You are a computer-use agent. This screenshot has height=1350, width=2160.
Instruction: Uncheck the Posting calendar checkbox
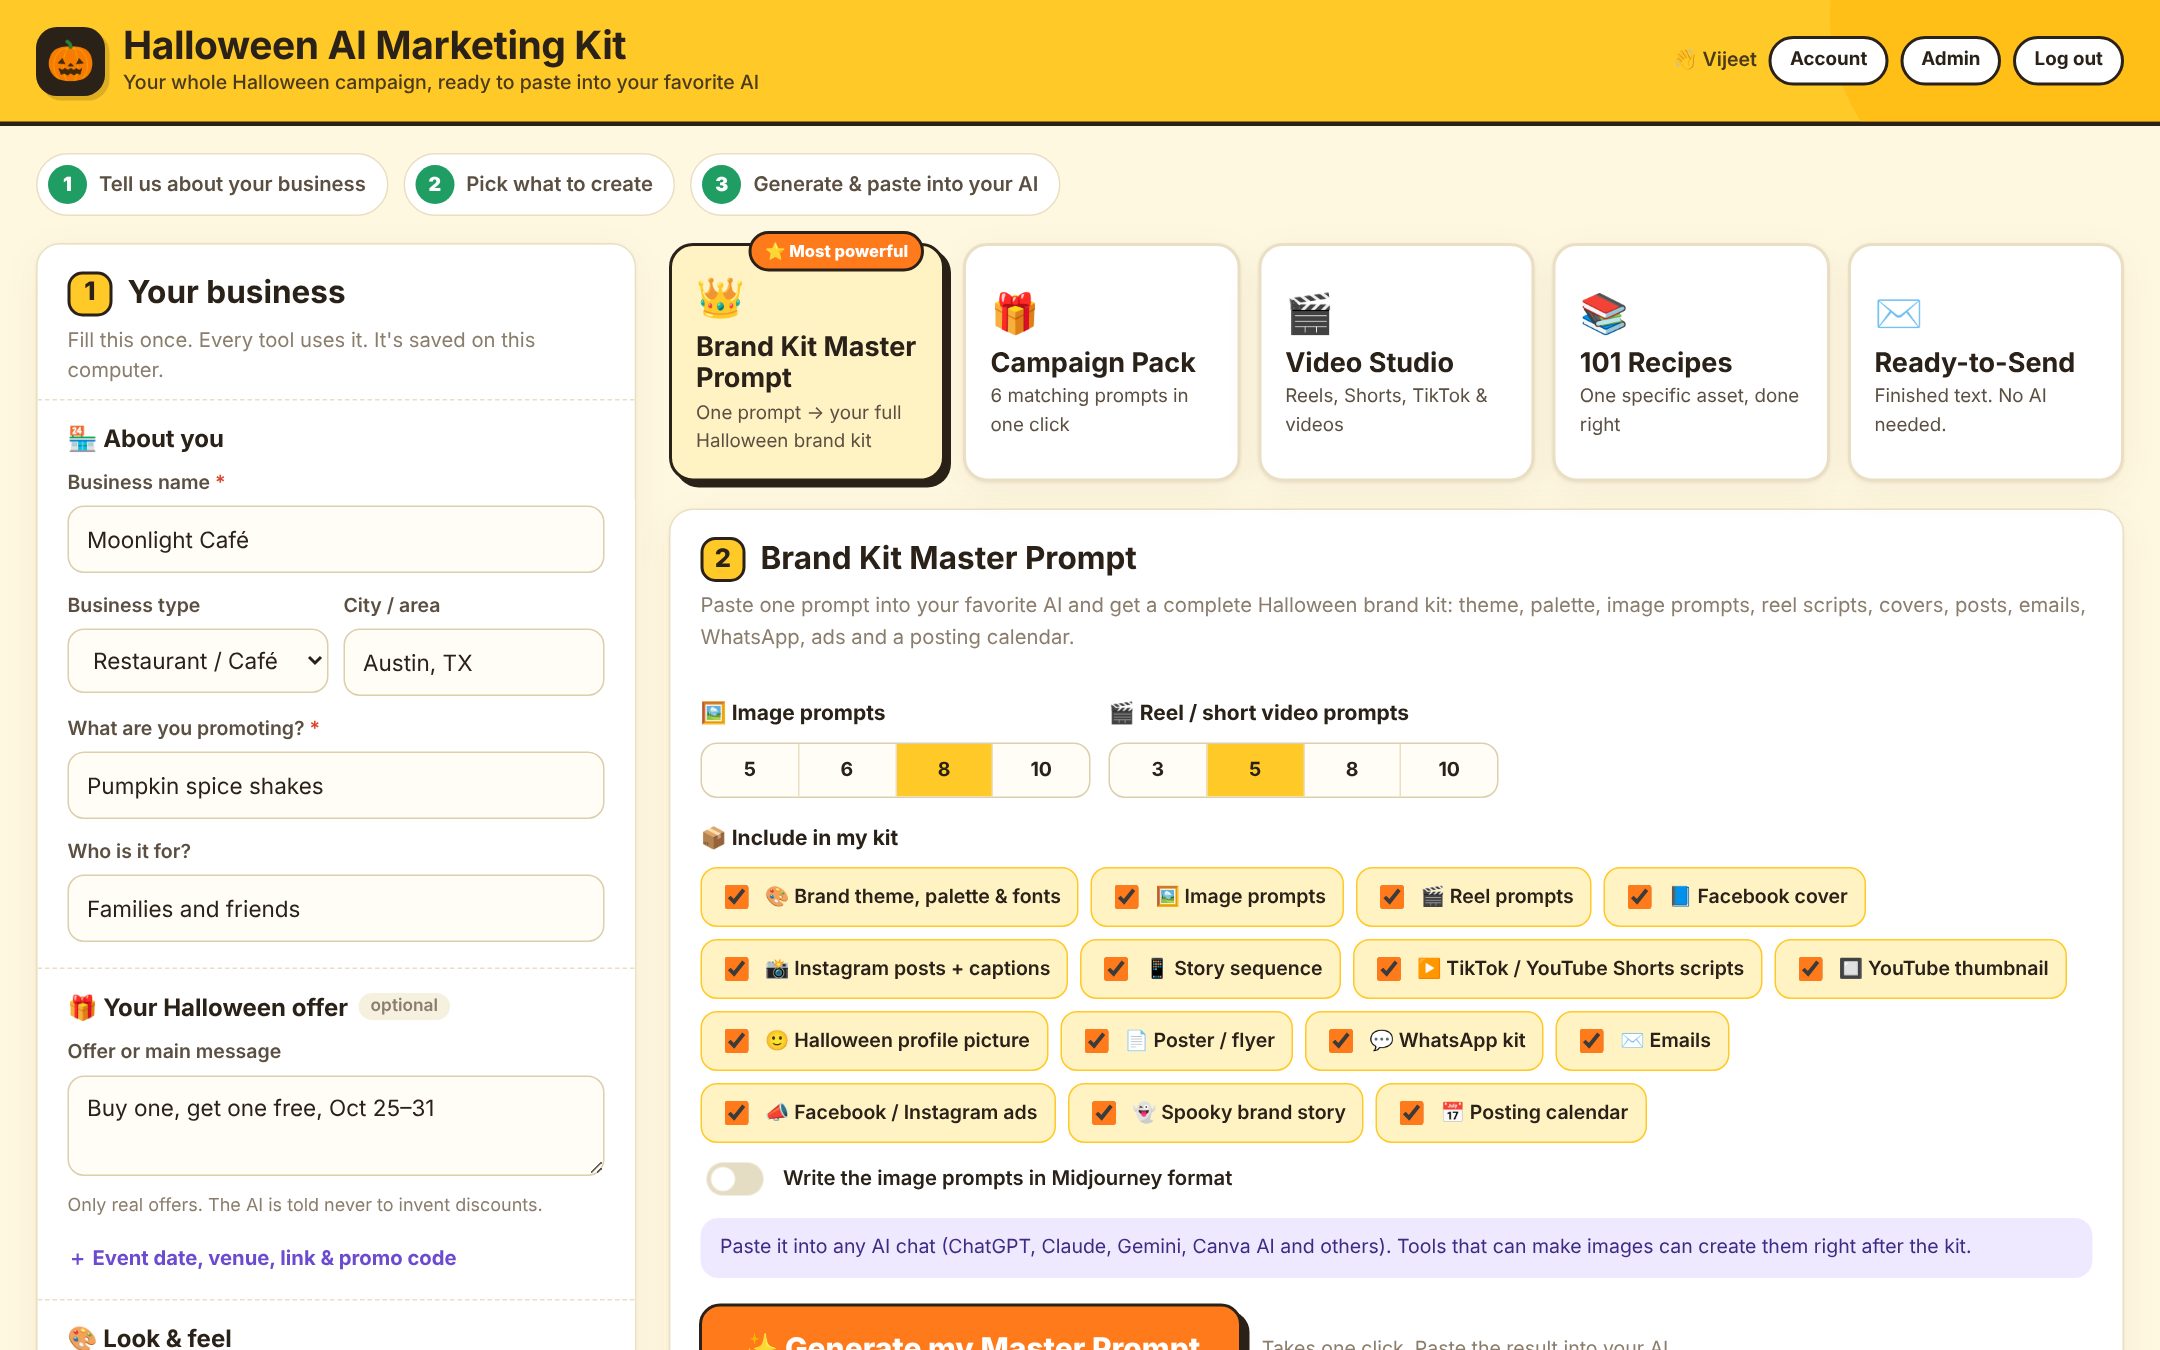(1412, 1112)
